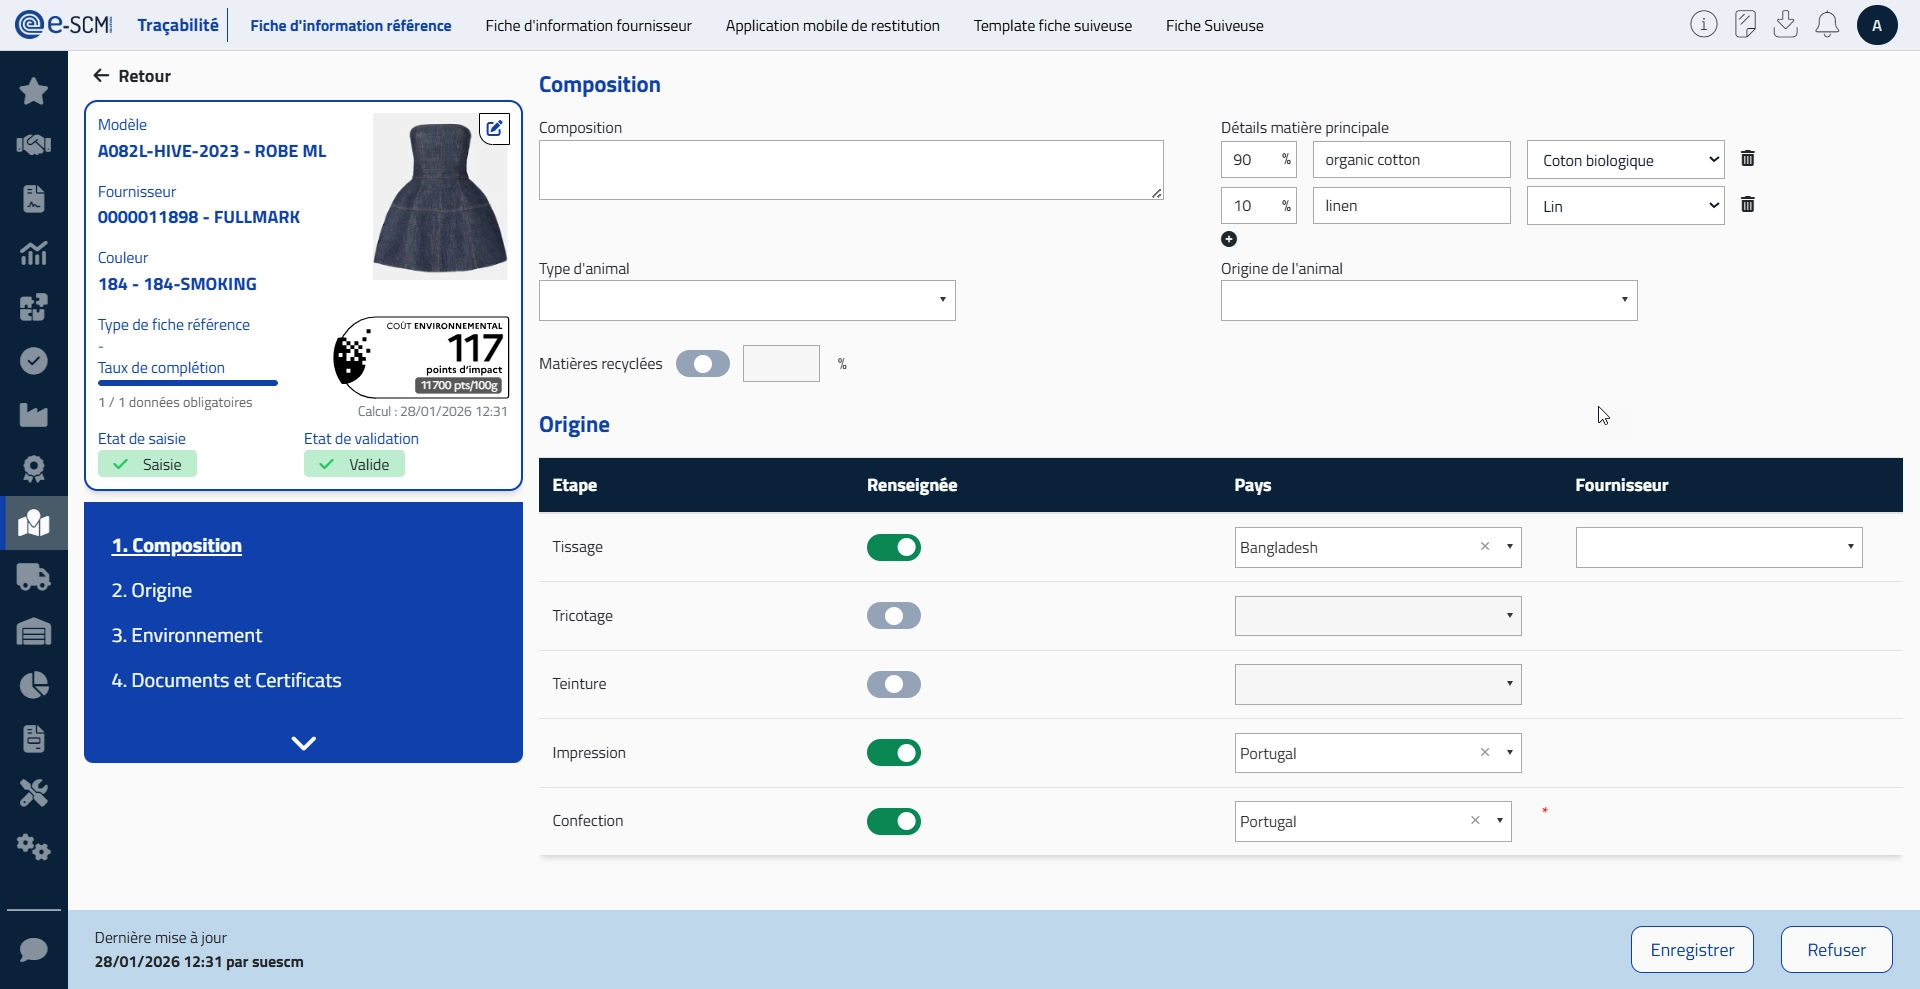Open the factory production icon in sidebar
The height and width of the screenshot is (989, 1920).
[34, 415]
